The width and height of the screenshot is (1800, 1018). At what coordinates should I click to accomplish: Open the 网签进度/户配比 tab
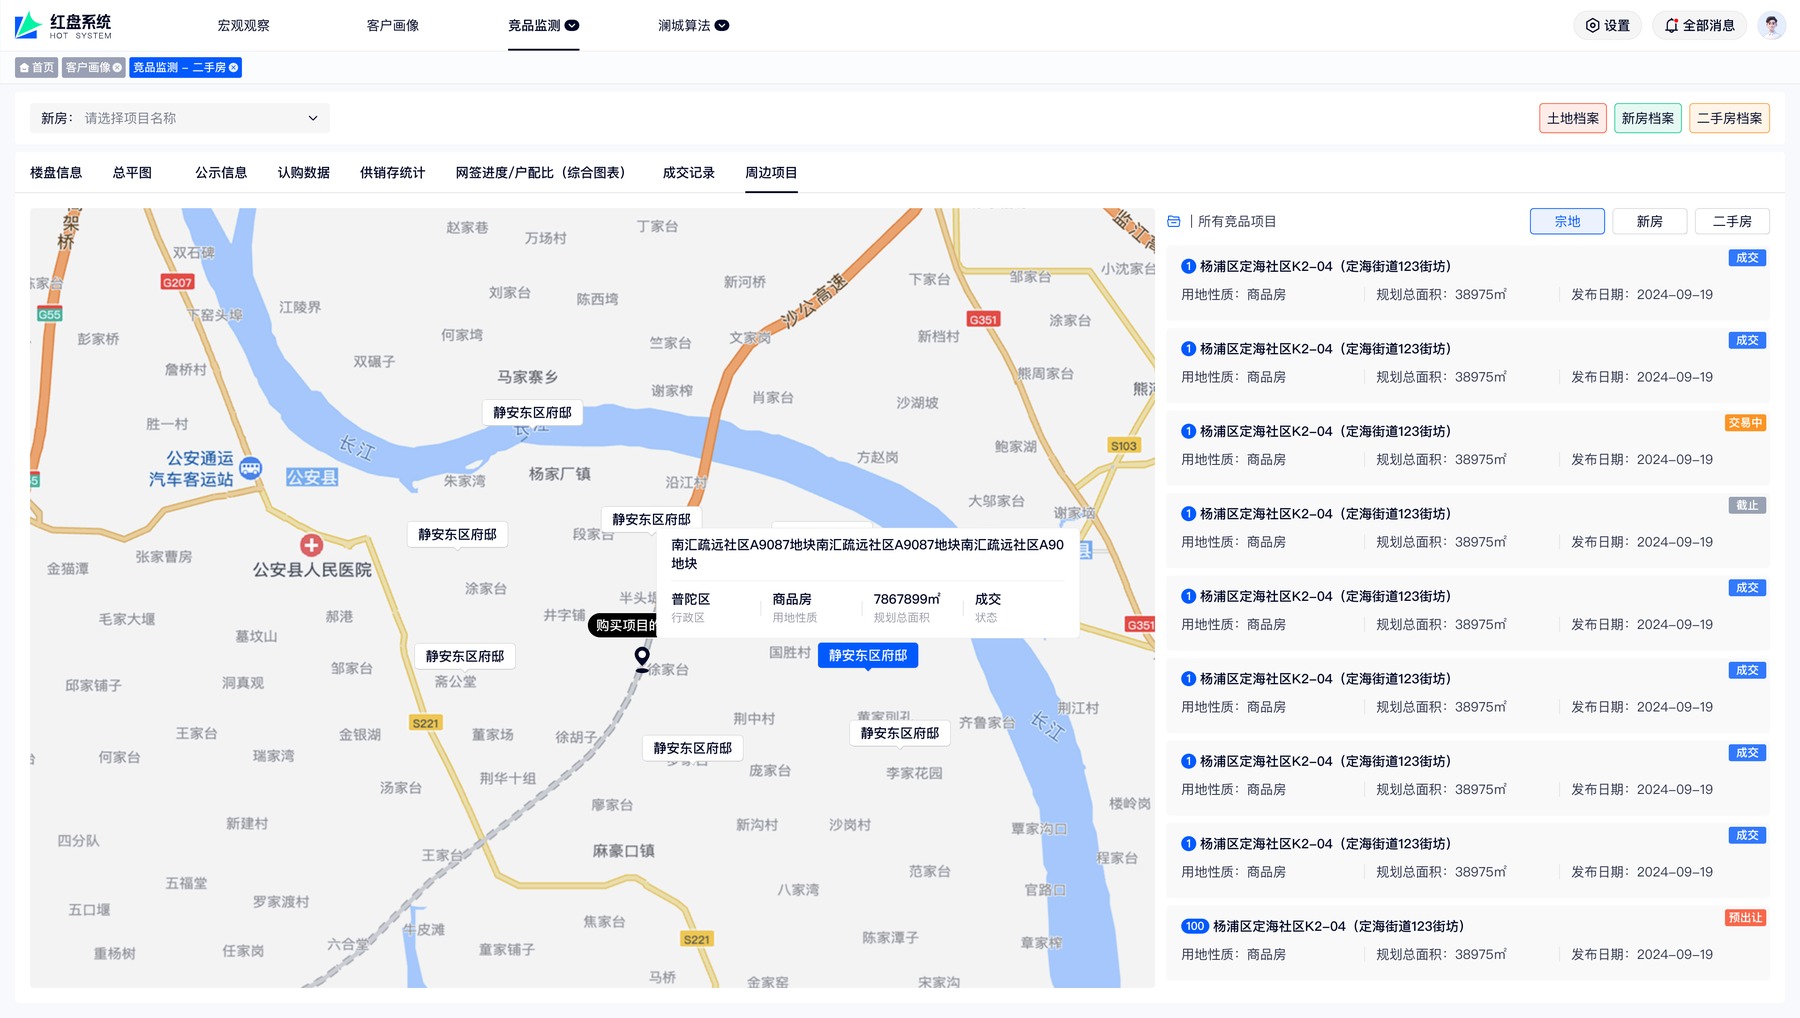tap(544, 173)
